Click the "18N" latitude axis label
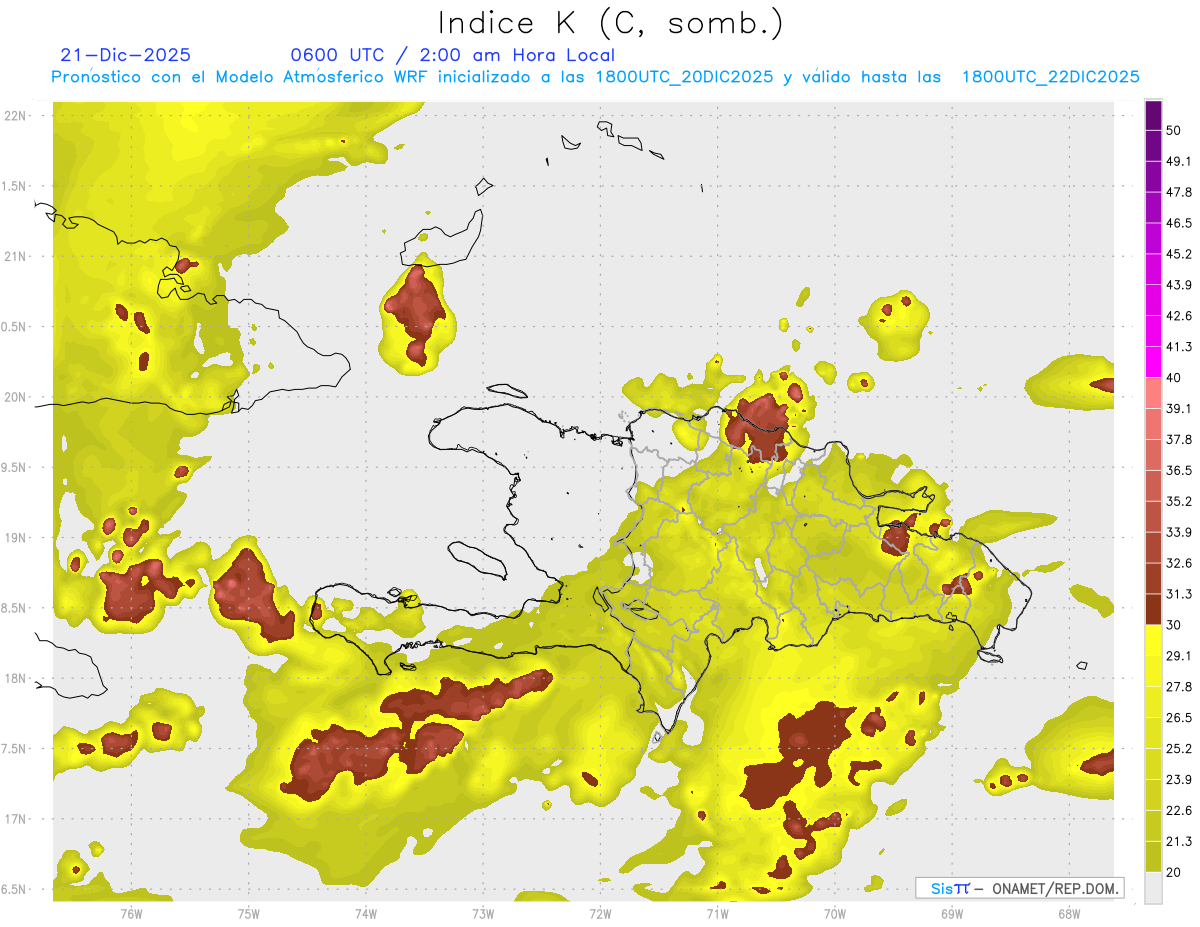Viewport: 1200px width, 927px height. pyautogui.click(x=15, y=679)
